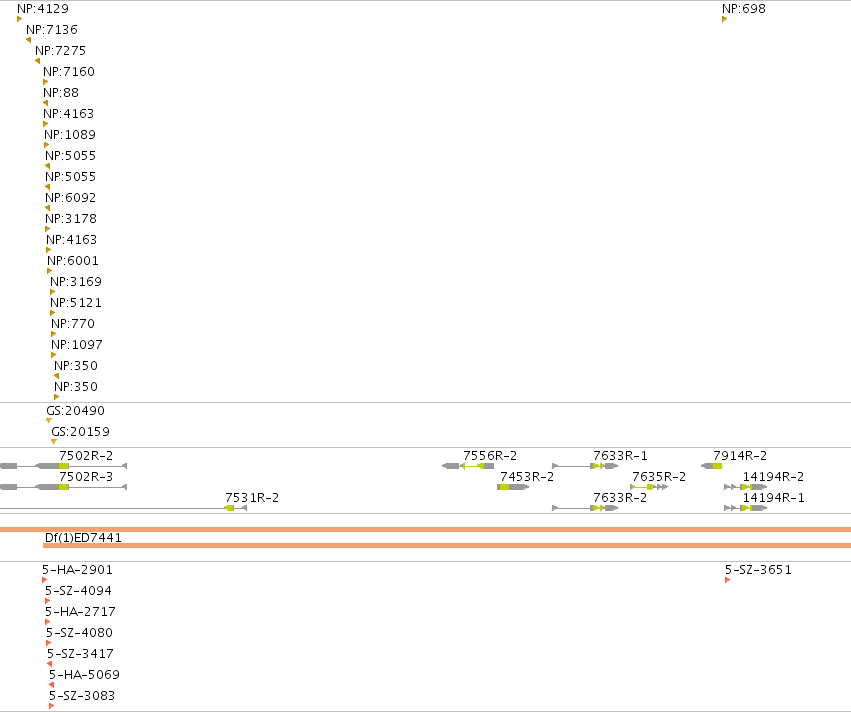Image resolution: width=851 pixels, height=712 pixels.
Task: Select the 5-HA-5069 insertion label
Action: click(x=84, y=675)
